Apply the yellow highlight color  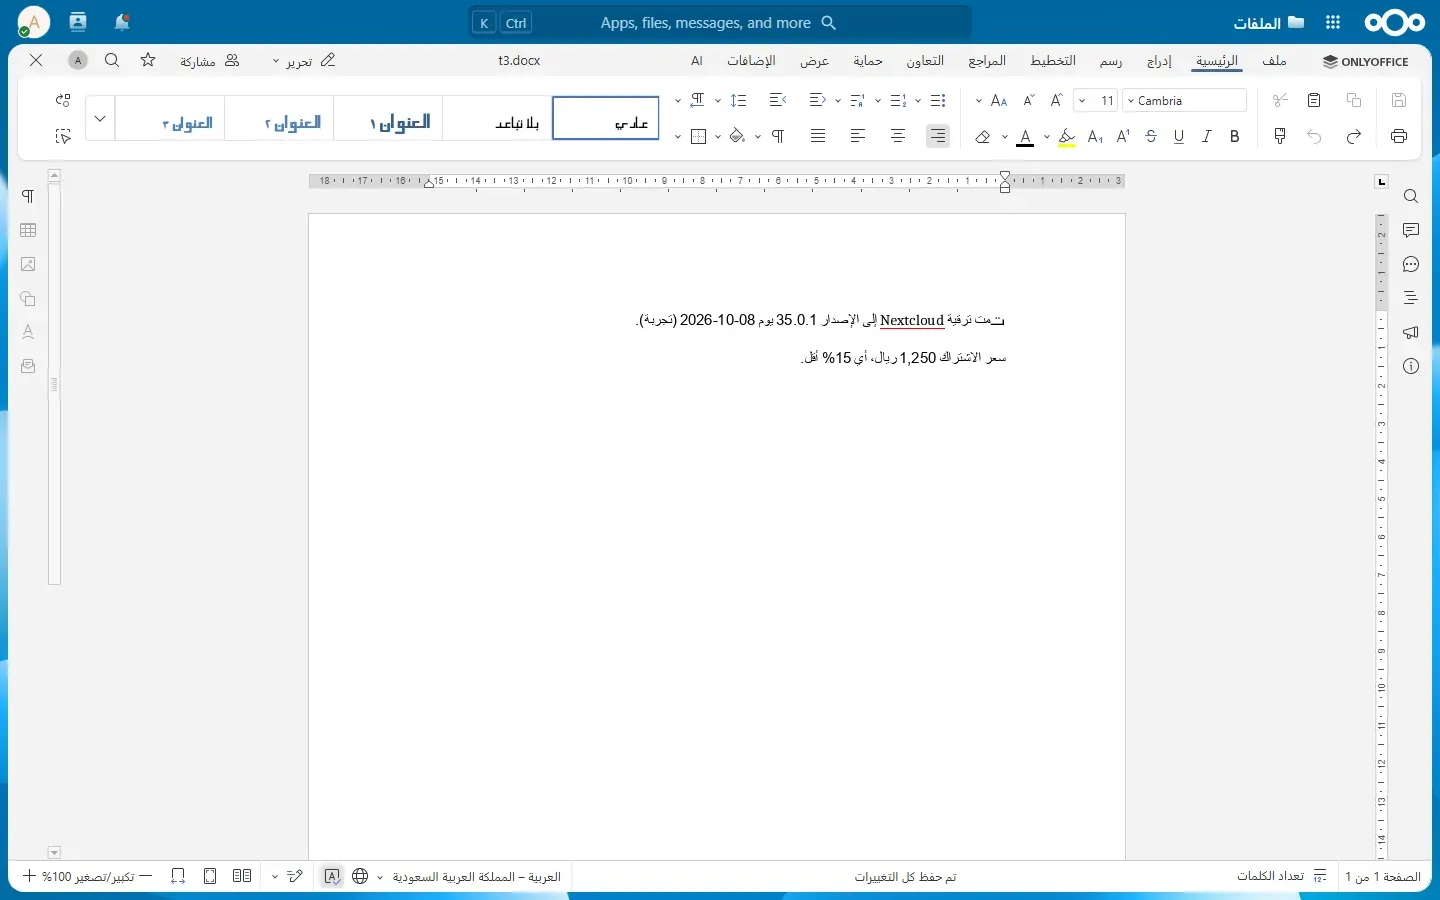[1067, 136]
